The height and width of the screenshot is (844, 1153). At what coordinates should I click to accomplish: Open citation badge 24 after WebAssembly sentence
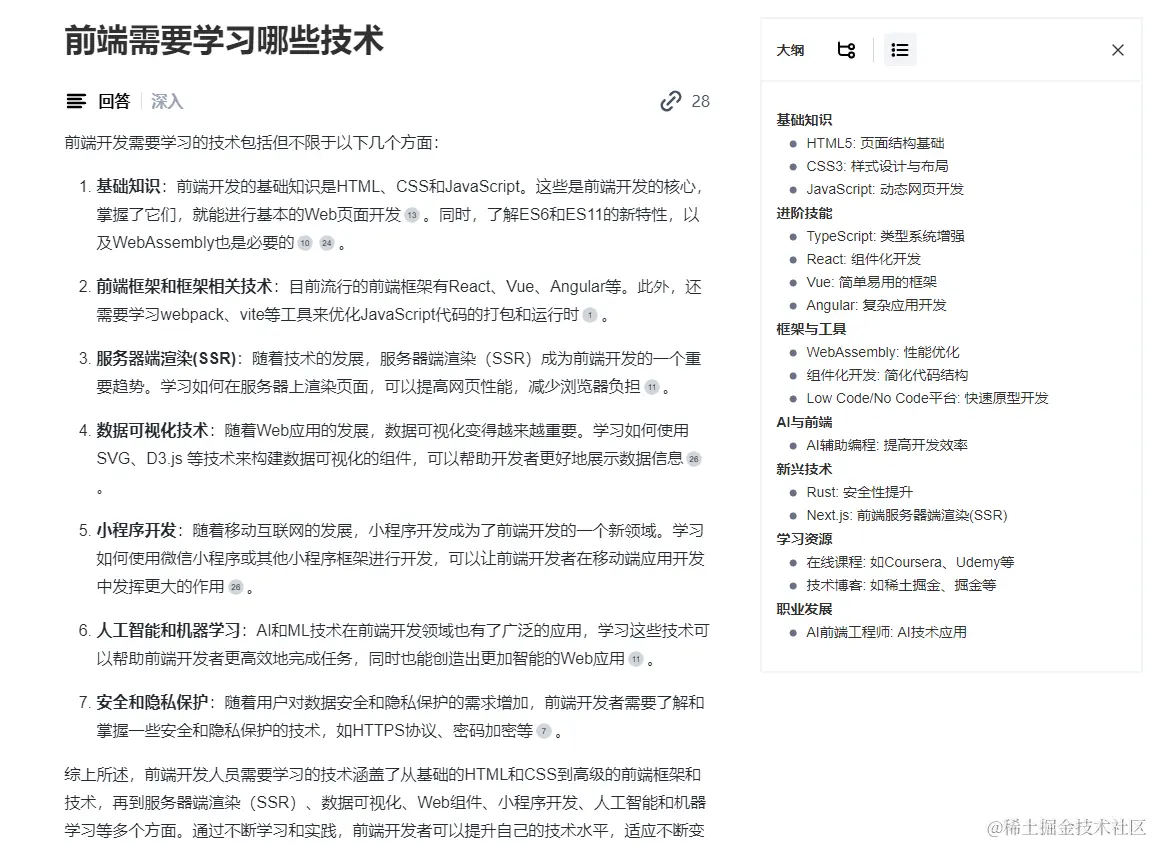click(x=326, y=243)
